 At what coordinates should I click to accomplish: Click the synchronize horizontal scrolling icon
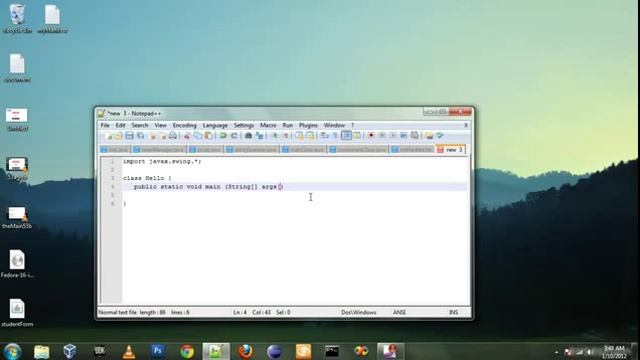[x=310, y=136]
